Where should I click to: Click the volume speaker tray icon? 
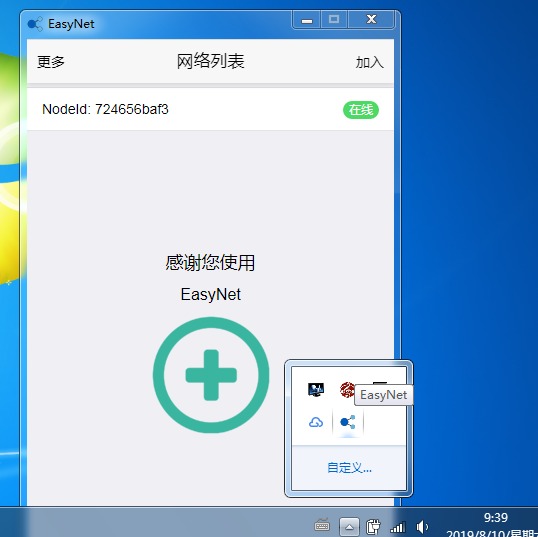tap(422, 527)
